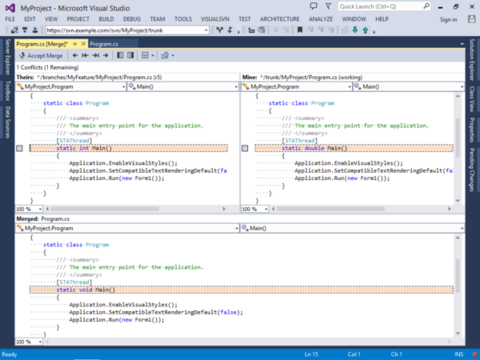Click the SVN branch icon in toolbar
Screen dimensions: 480x360
219,30
